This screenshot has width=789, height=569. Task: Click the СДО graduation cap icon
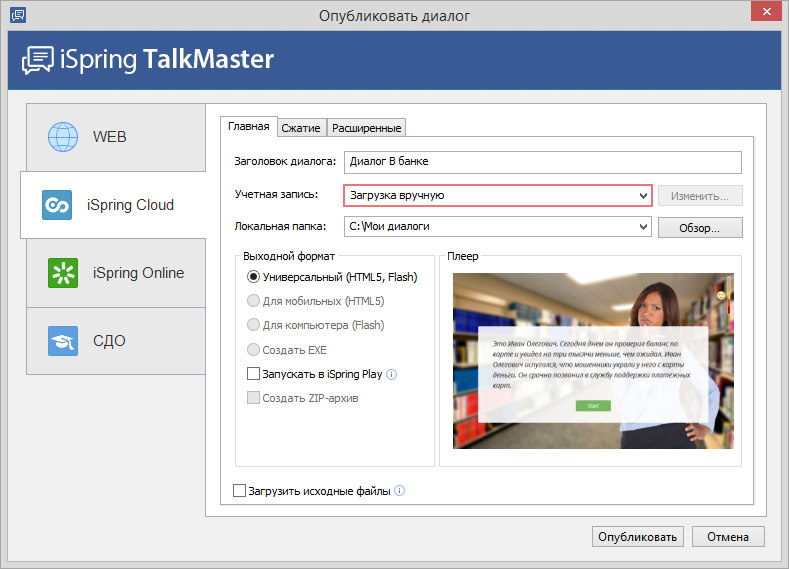63,341
